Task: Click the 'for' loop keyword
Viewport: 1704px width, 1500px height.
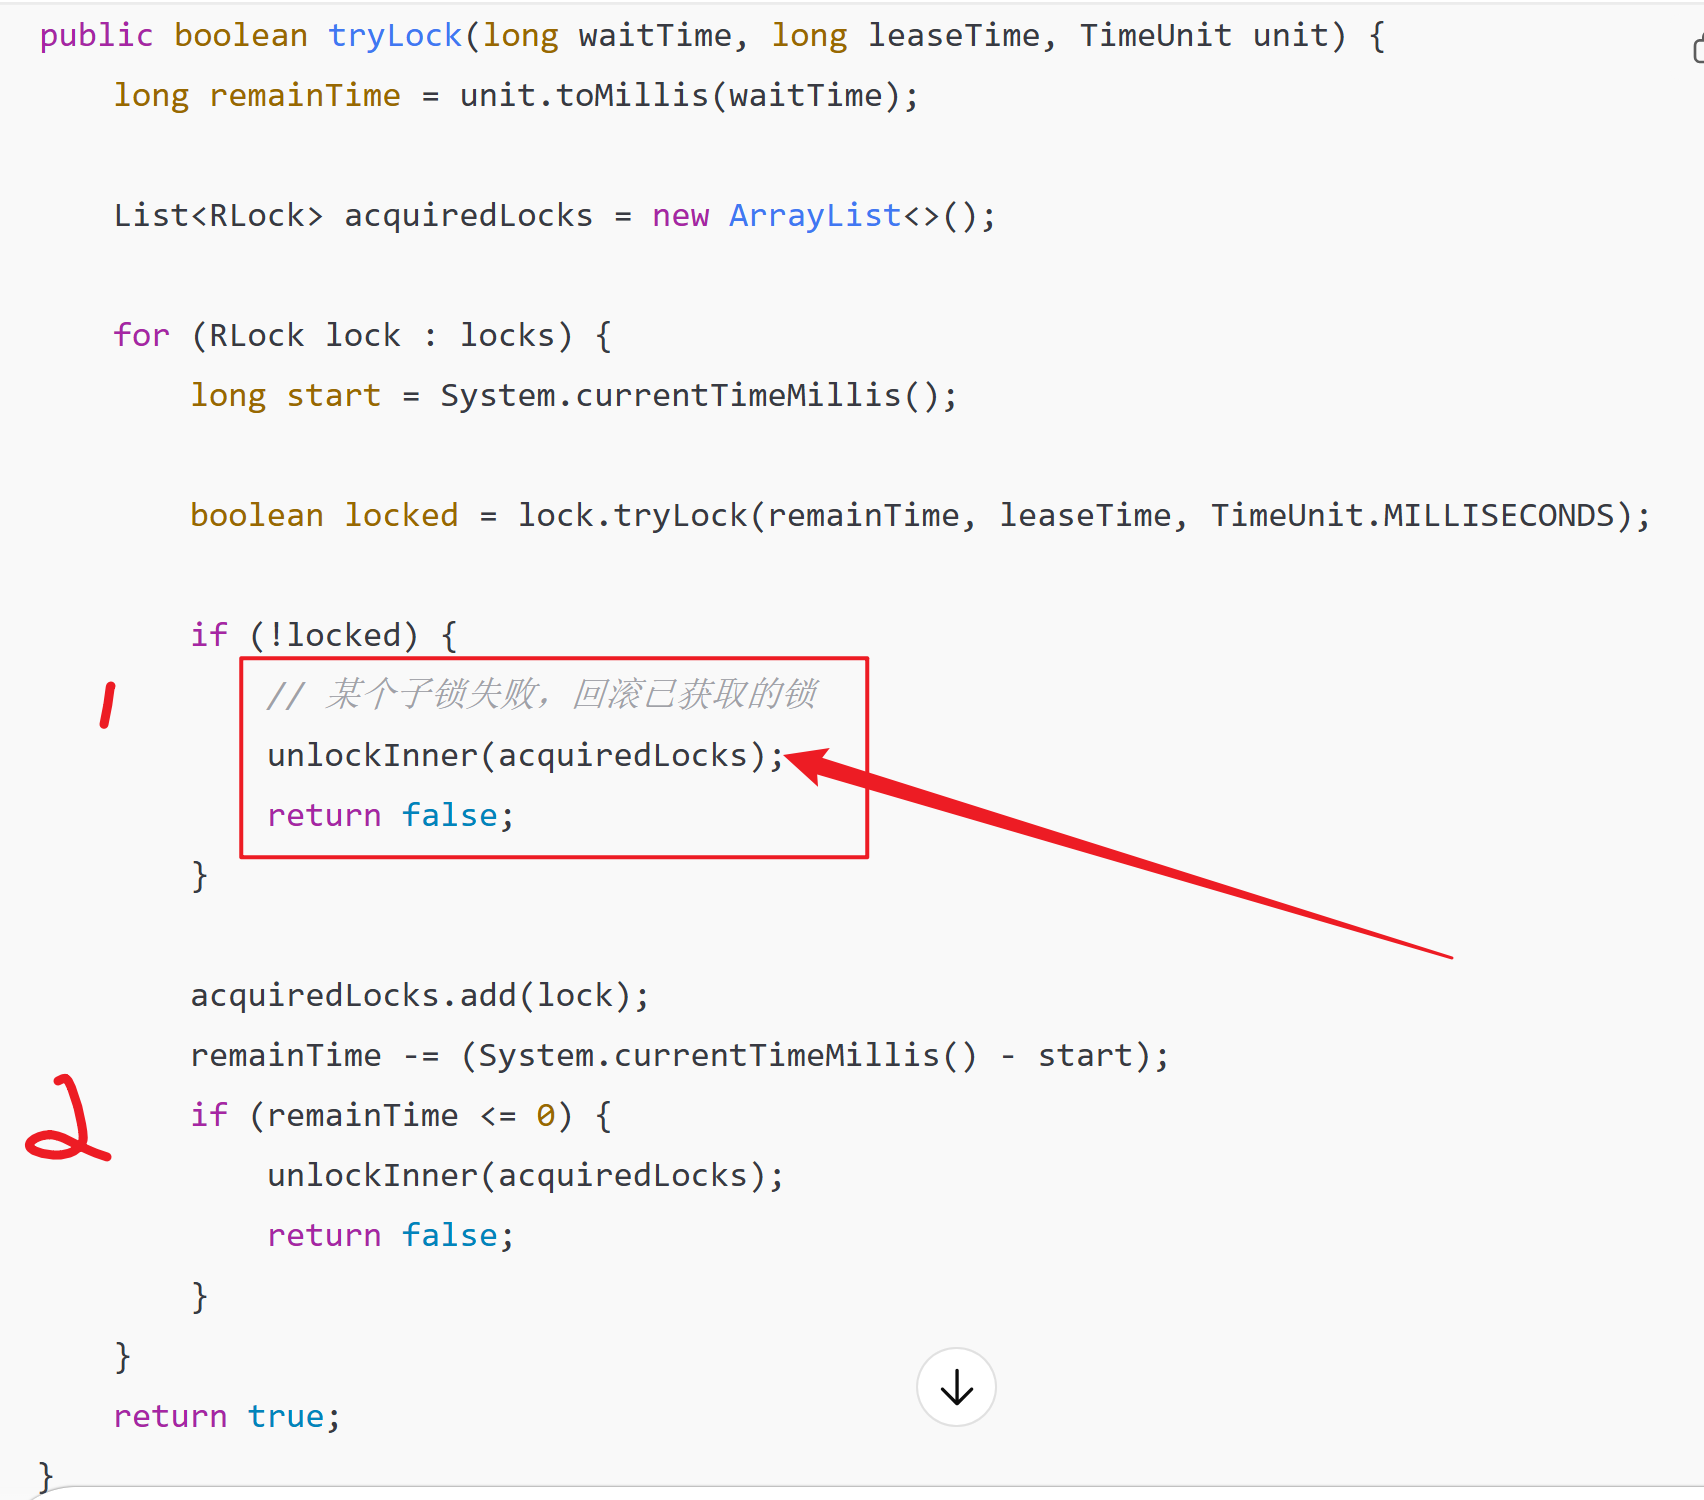Action: coord(141,336)
